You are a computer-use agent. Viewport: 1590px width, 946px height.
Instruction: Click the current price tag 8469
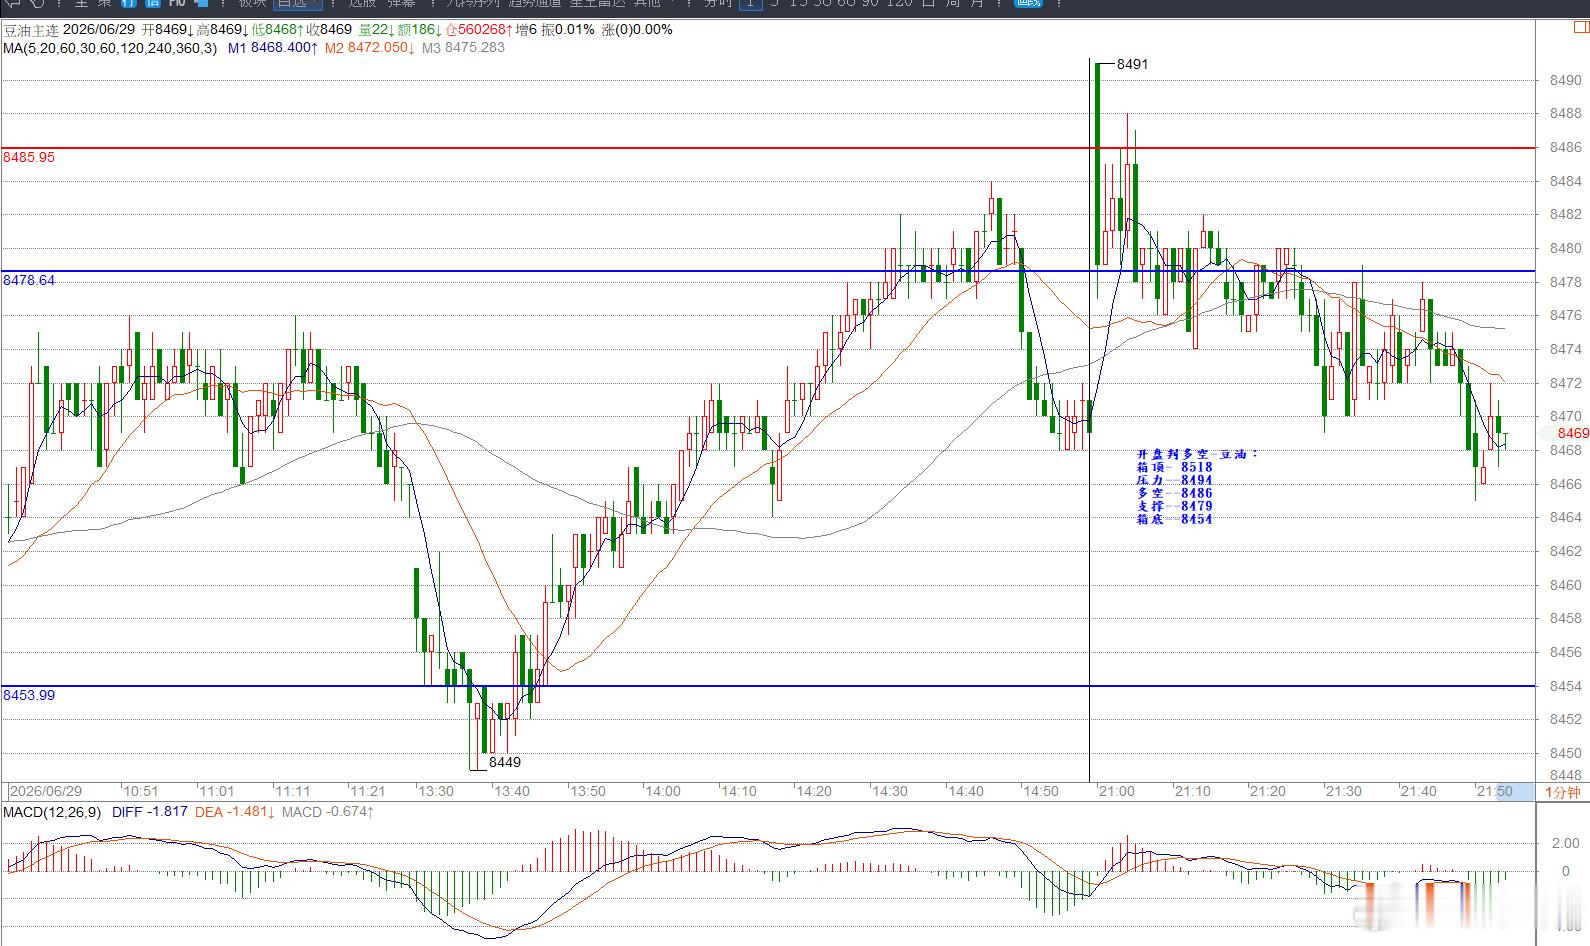tap(1572, 433)
